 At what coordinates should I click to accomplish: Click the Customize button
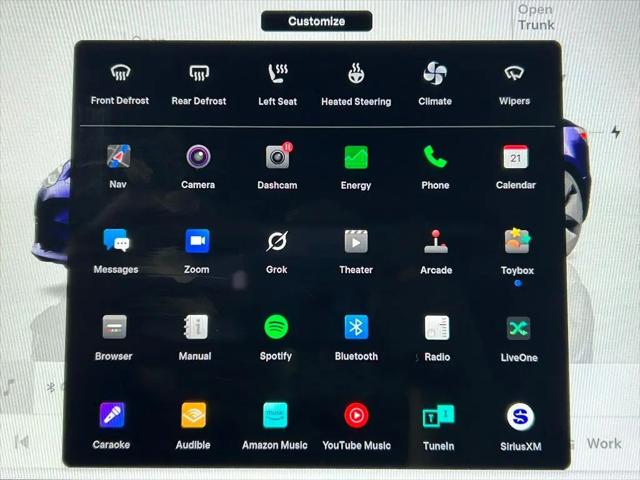[317, 21]
